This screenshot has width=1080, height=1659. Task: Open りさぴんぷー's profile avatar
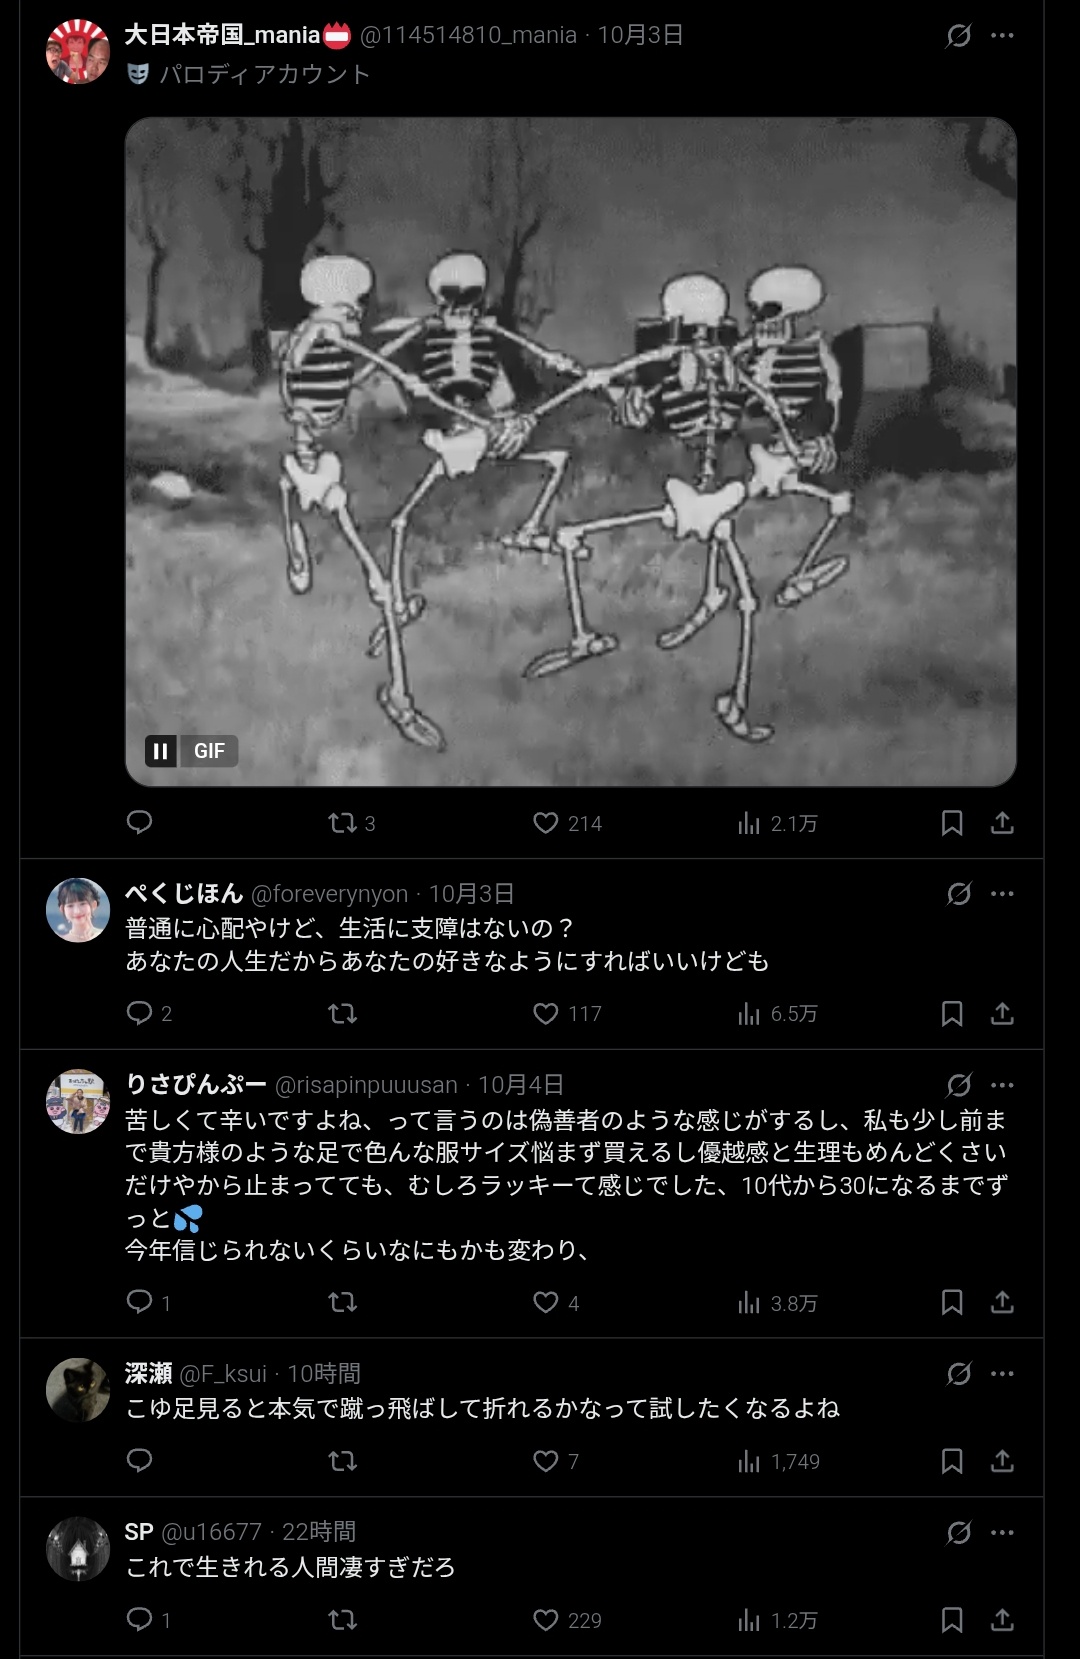coord(78,1101)
